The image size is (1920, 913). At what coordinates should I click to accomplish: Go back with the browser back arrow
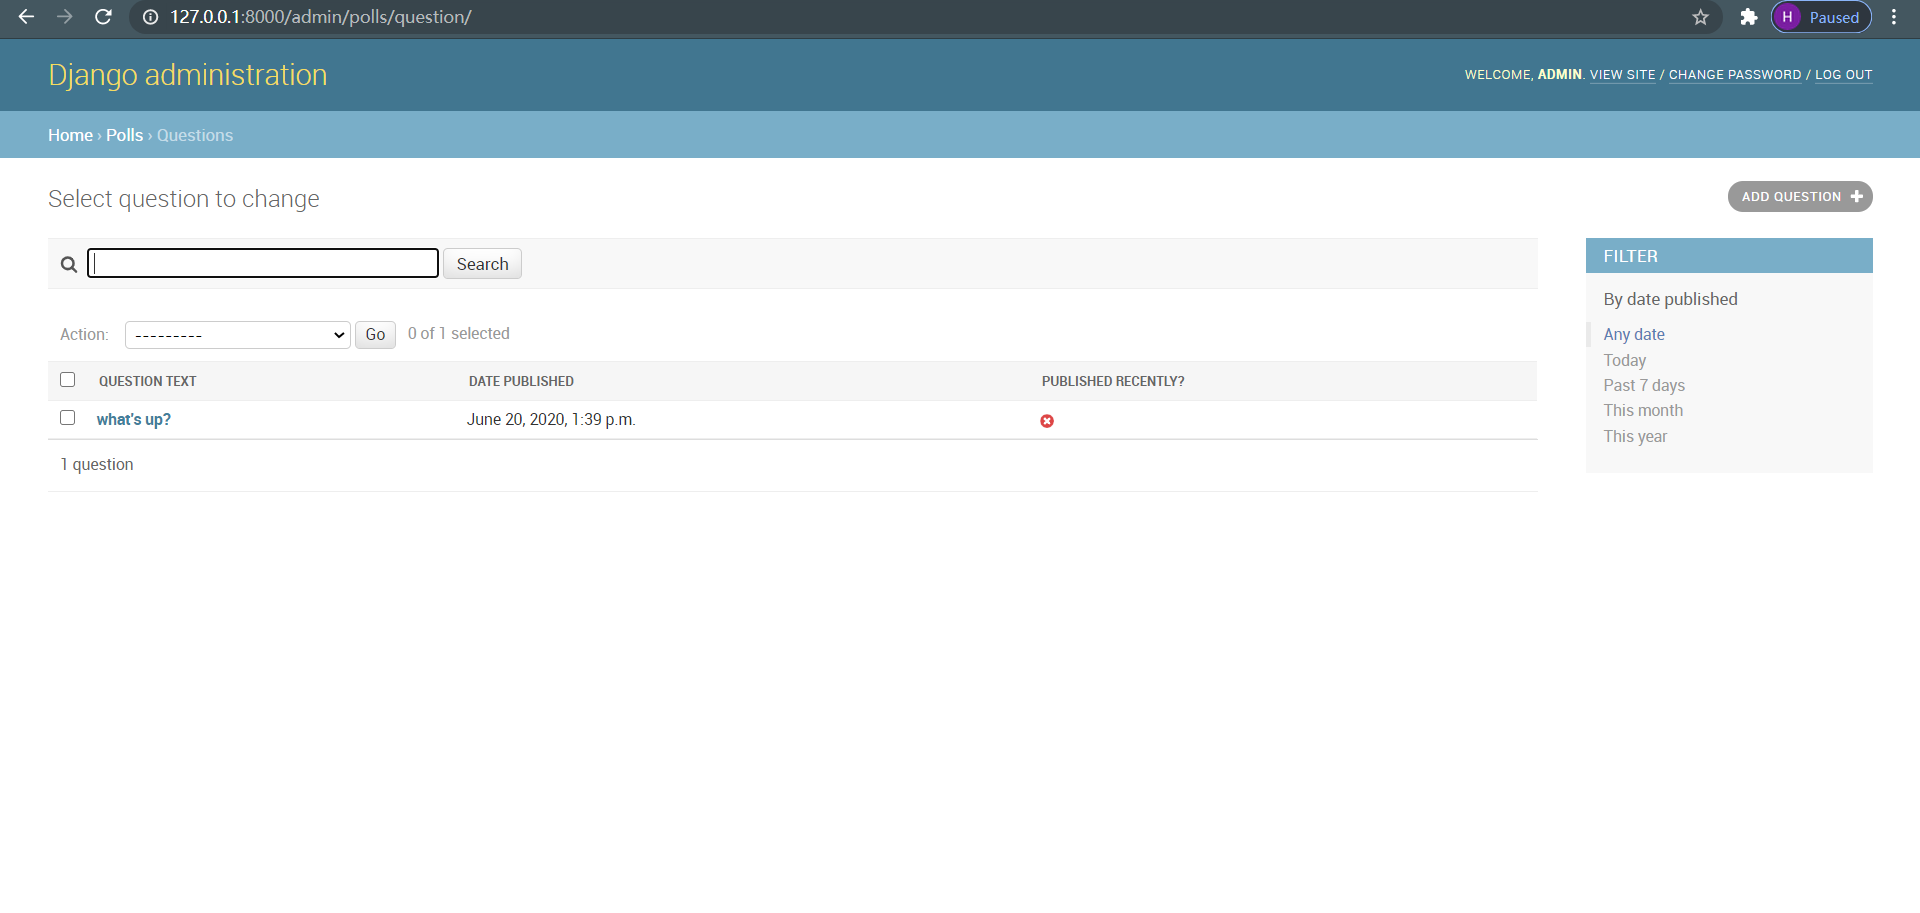[x=26, y=17]
